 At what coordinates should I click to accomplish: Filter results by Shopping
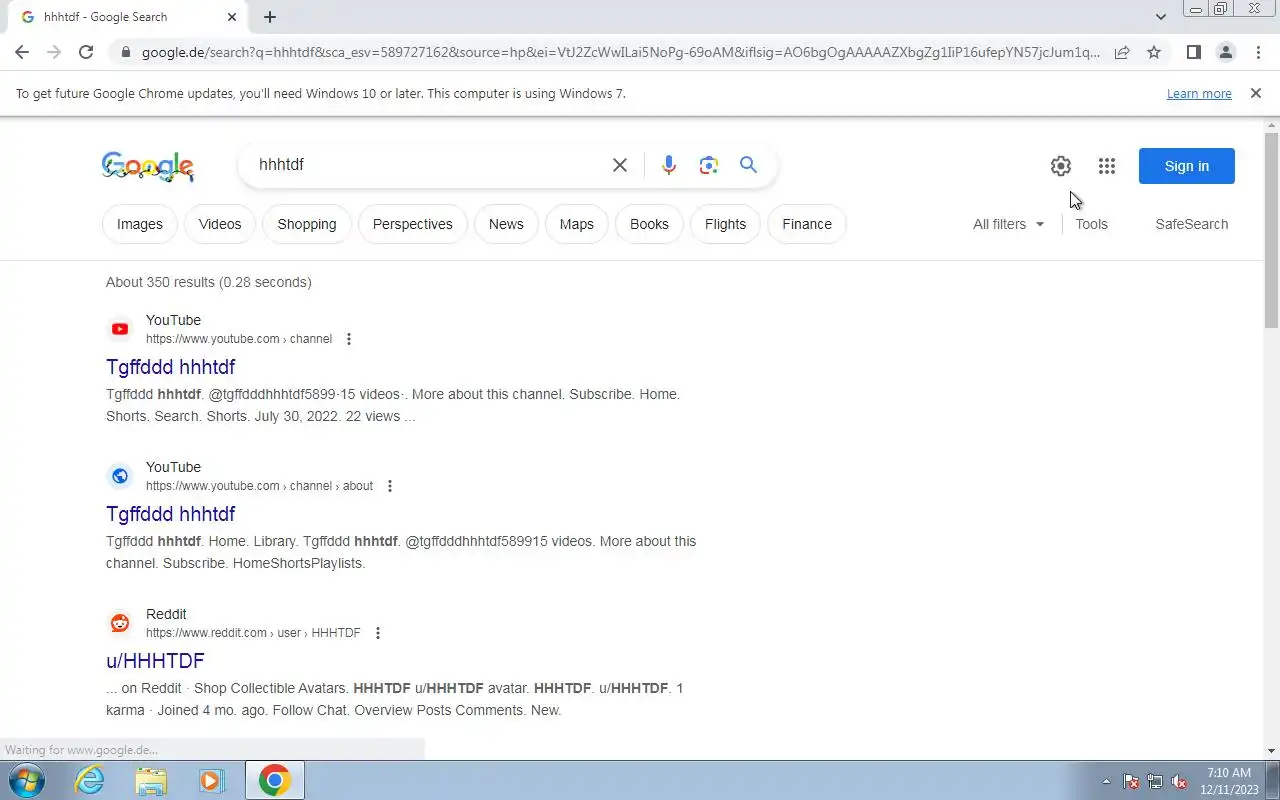307,224
